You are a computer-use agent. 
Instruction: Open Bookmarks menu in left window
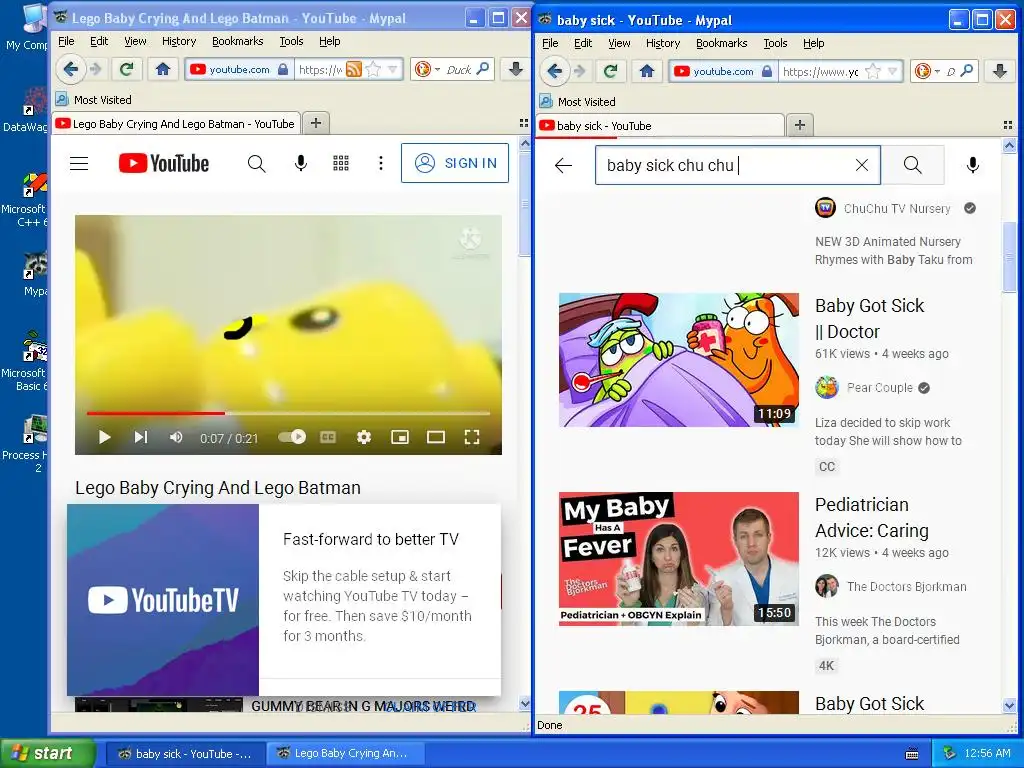tap(238, 41)
